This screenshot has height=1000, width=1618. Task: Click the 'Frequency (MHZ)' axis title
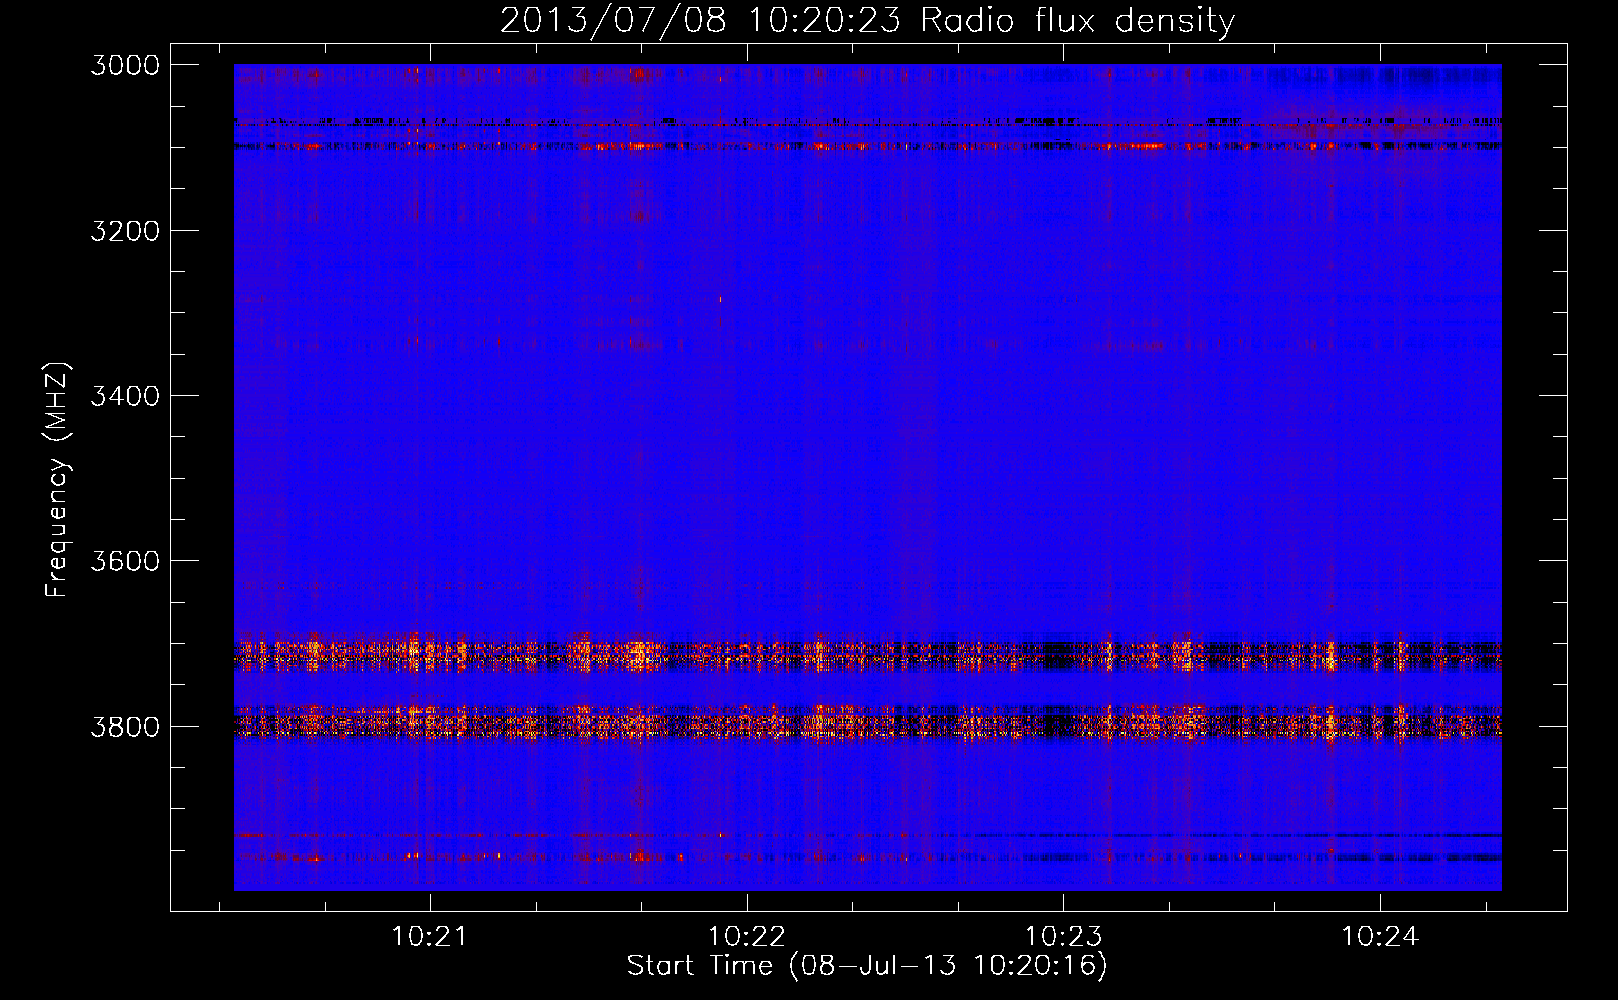tap(58, 480)
